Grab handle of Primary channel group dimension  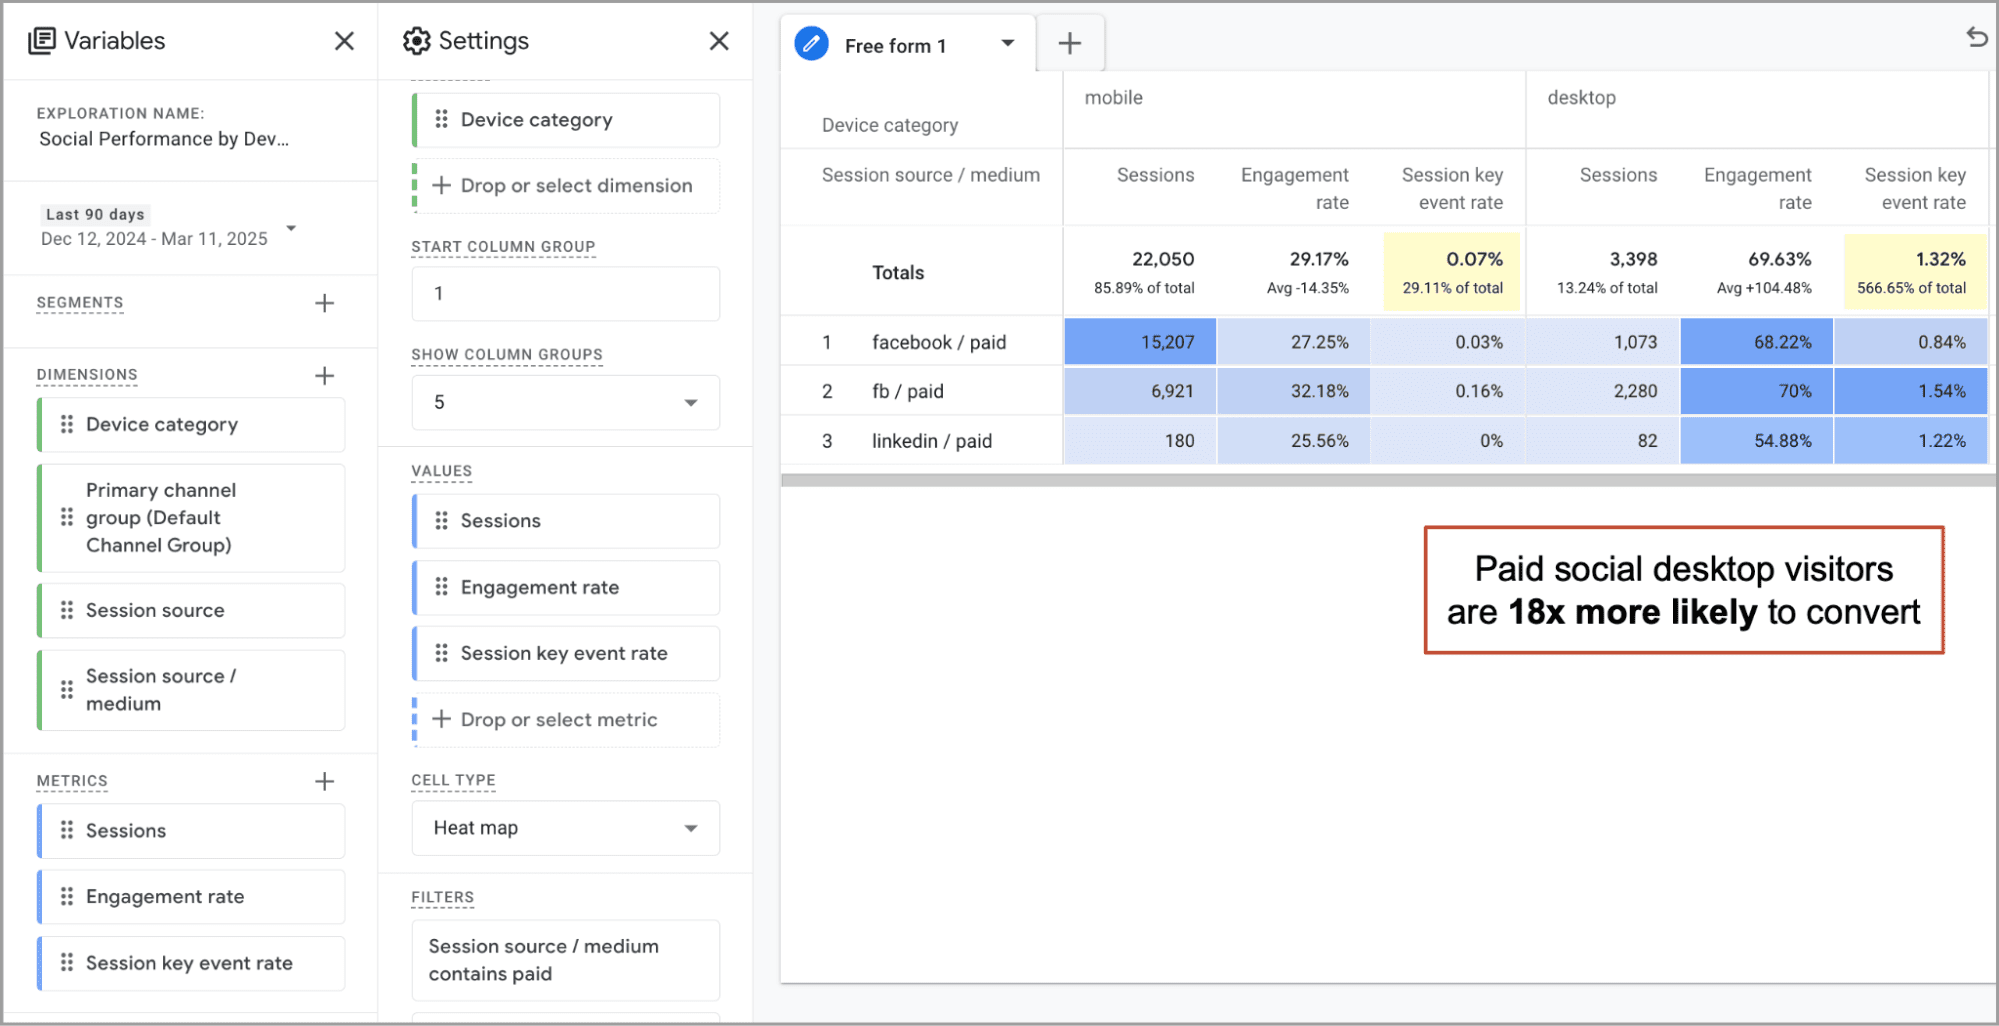tap(67, 518)
